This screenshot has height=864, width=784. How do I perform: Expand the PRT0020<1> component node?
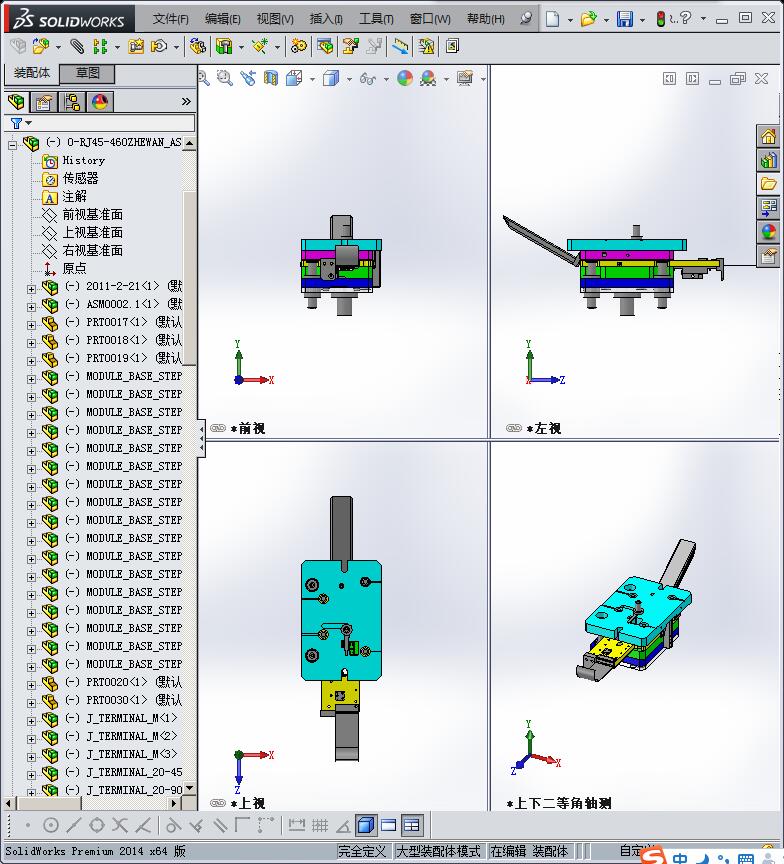click(x=31, y=685)
